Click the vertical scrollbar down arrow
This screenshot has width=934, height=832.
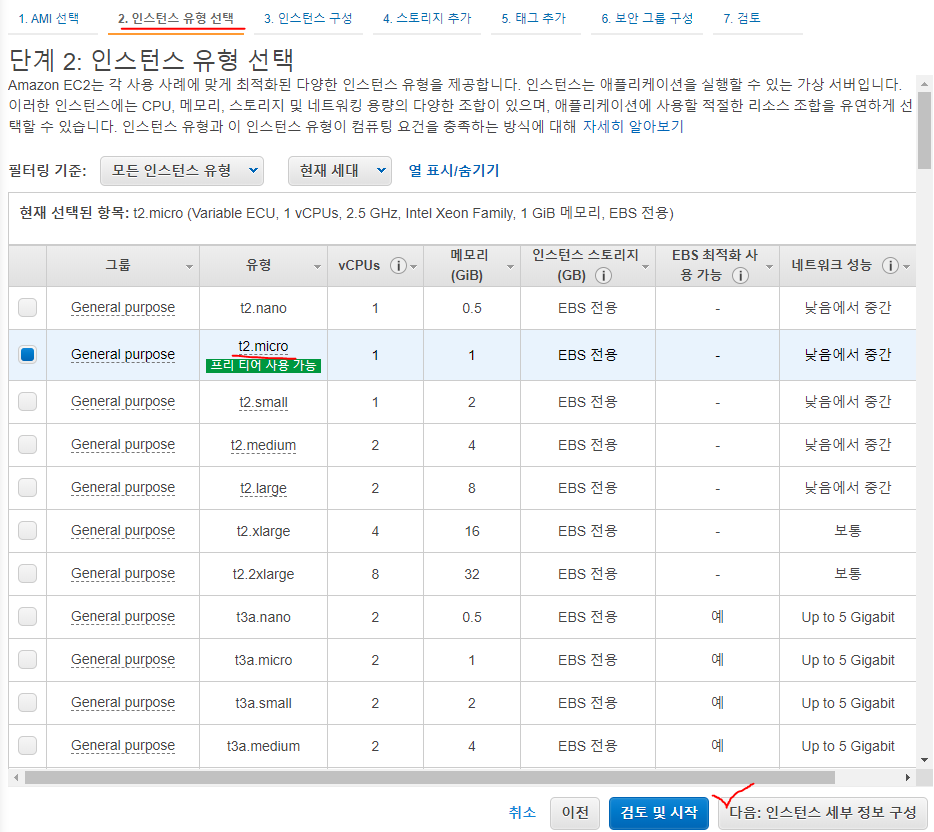924,760
